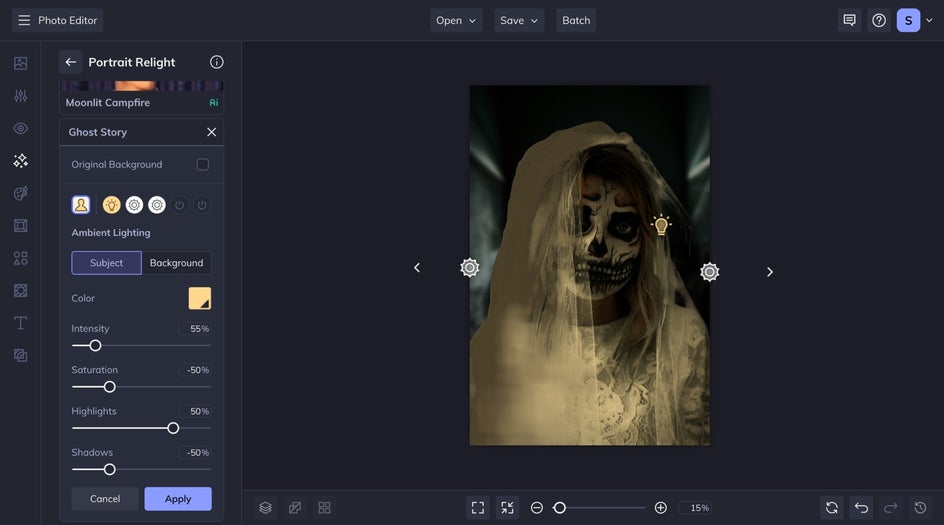Click the Cancel button
The image size is (944, 525).
(x=105, y=499)
